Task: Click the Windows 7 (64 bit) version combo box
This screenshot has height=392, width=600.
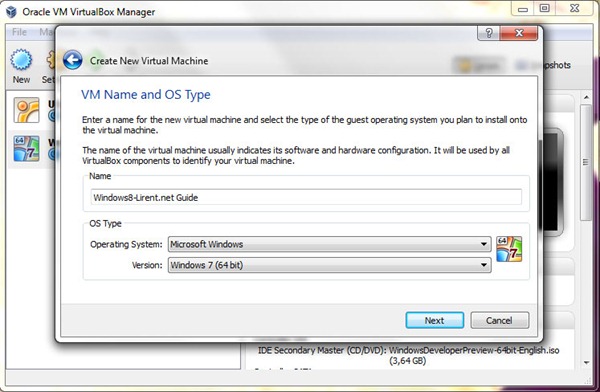Action: coord(329,265)
